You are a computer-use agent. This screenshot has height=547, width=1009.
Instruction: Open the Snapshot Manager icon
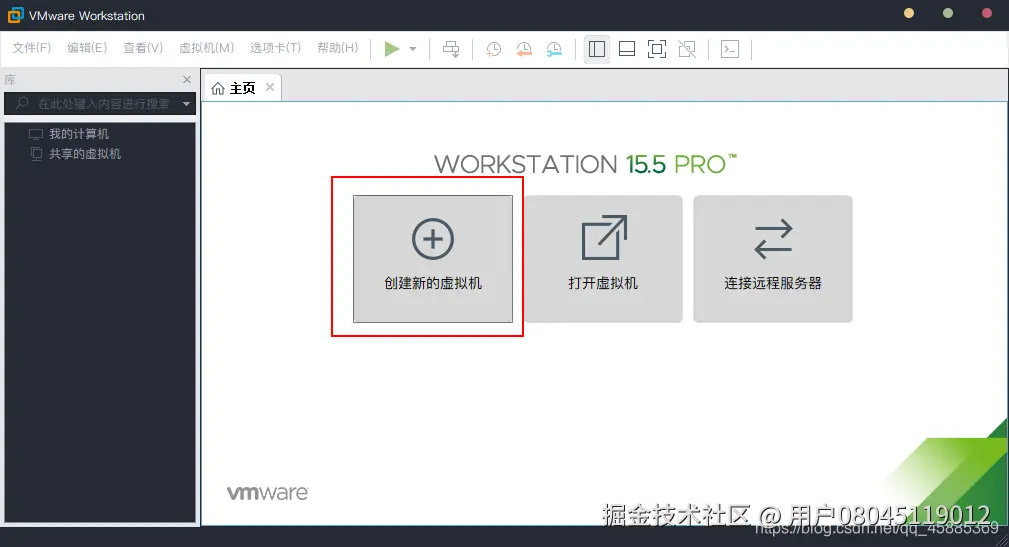(x=554, y=49)
